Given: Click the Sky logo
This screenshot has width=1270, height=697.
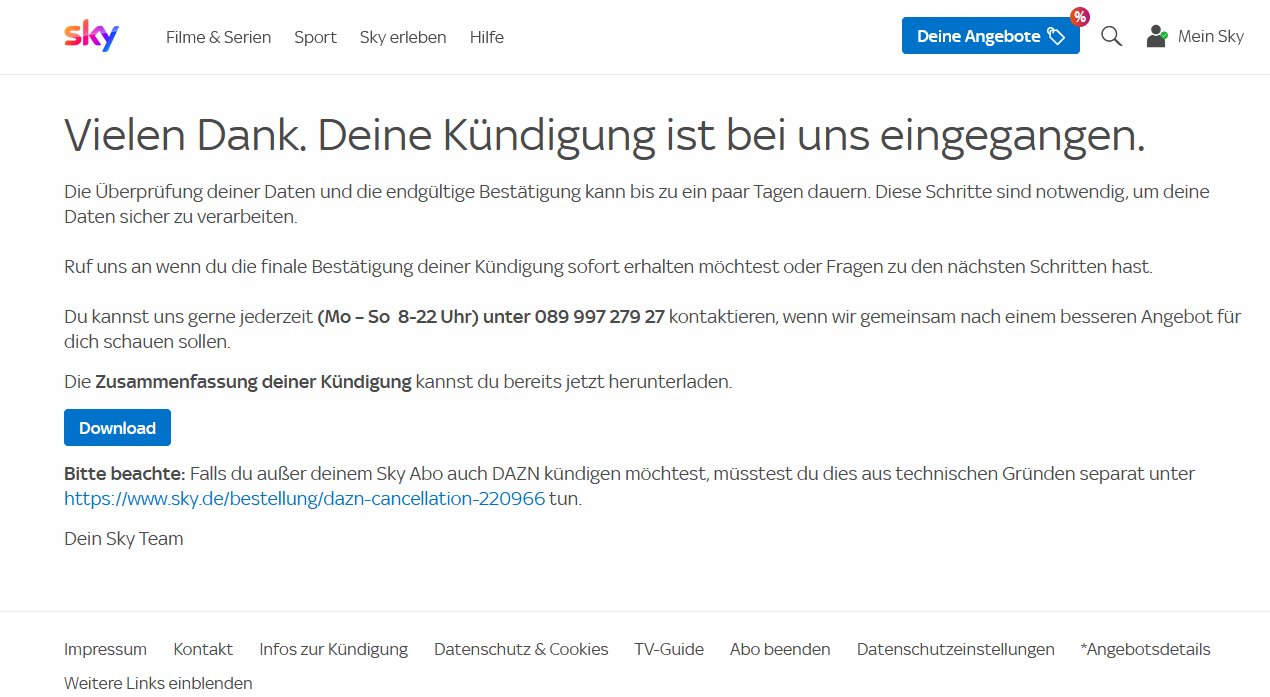Looking at the screenshot, I should pyautogui.click(x=91, y=36).
